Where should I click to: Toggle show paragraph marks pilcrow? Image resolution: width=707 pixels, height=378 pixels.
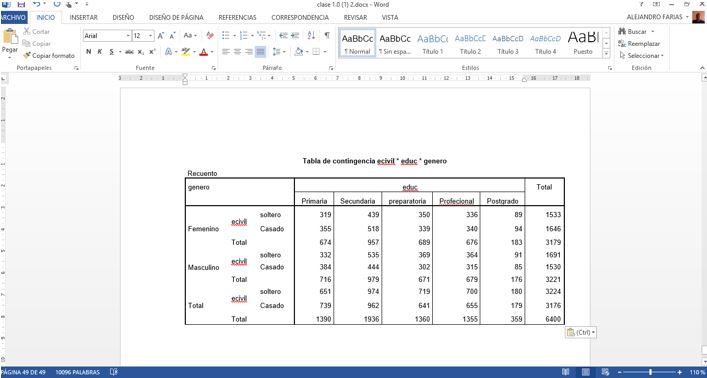click(327, 36)
